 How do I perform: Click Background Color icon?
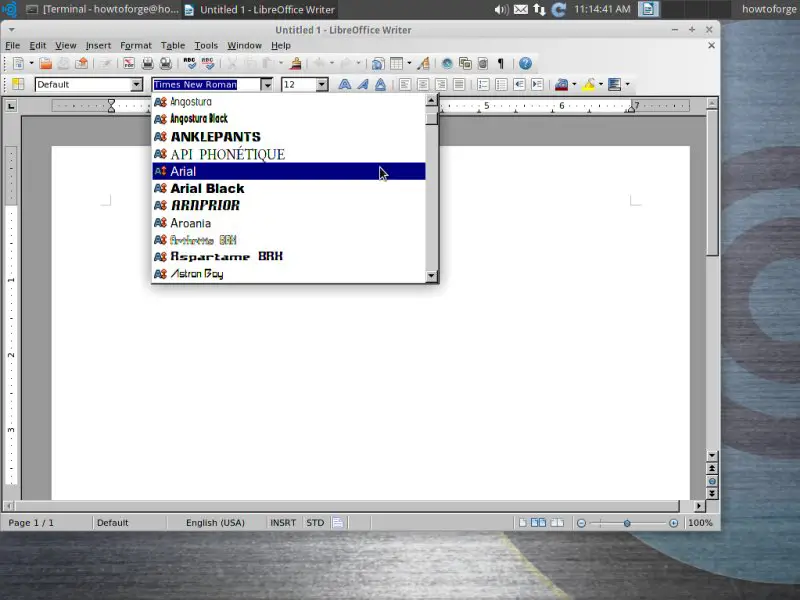coord(614,84)
